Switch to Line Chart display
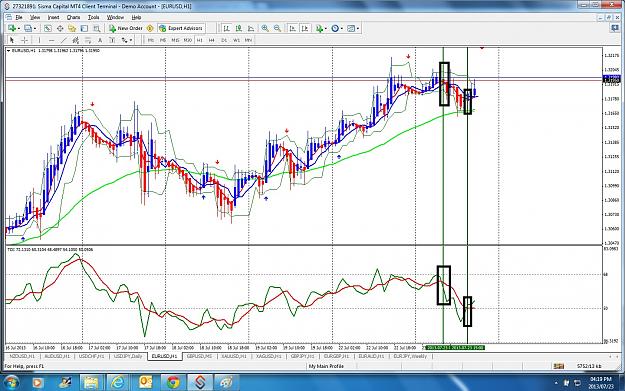 coord(251,28)
